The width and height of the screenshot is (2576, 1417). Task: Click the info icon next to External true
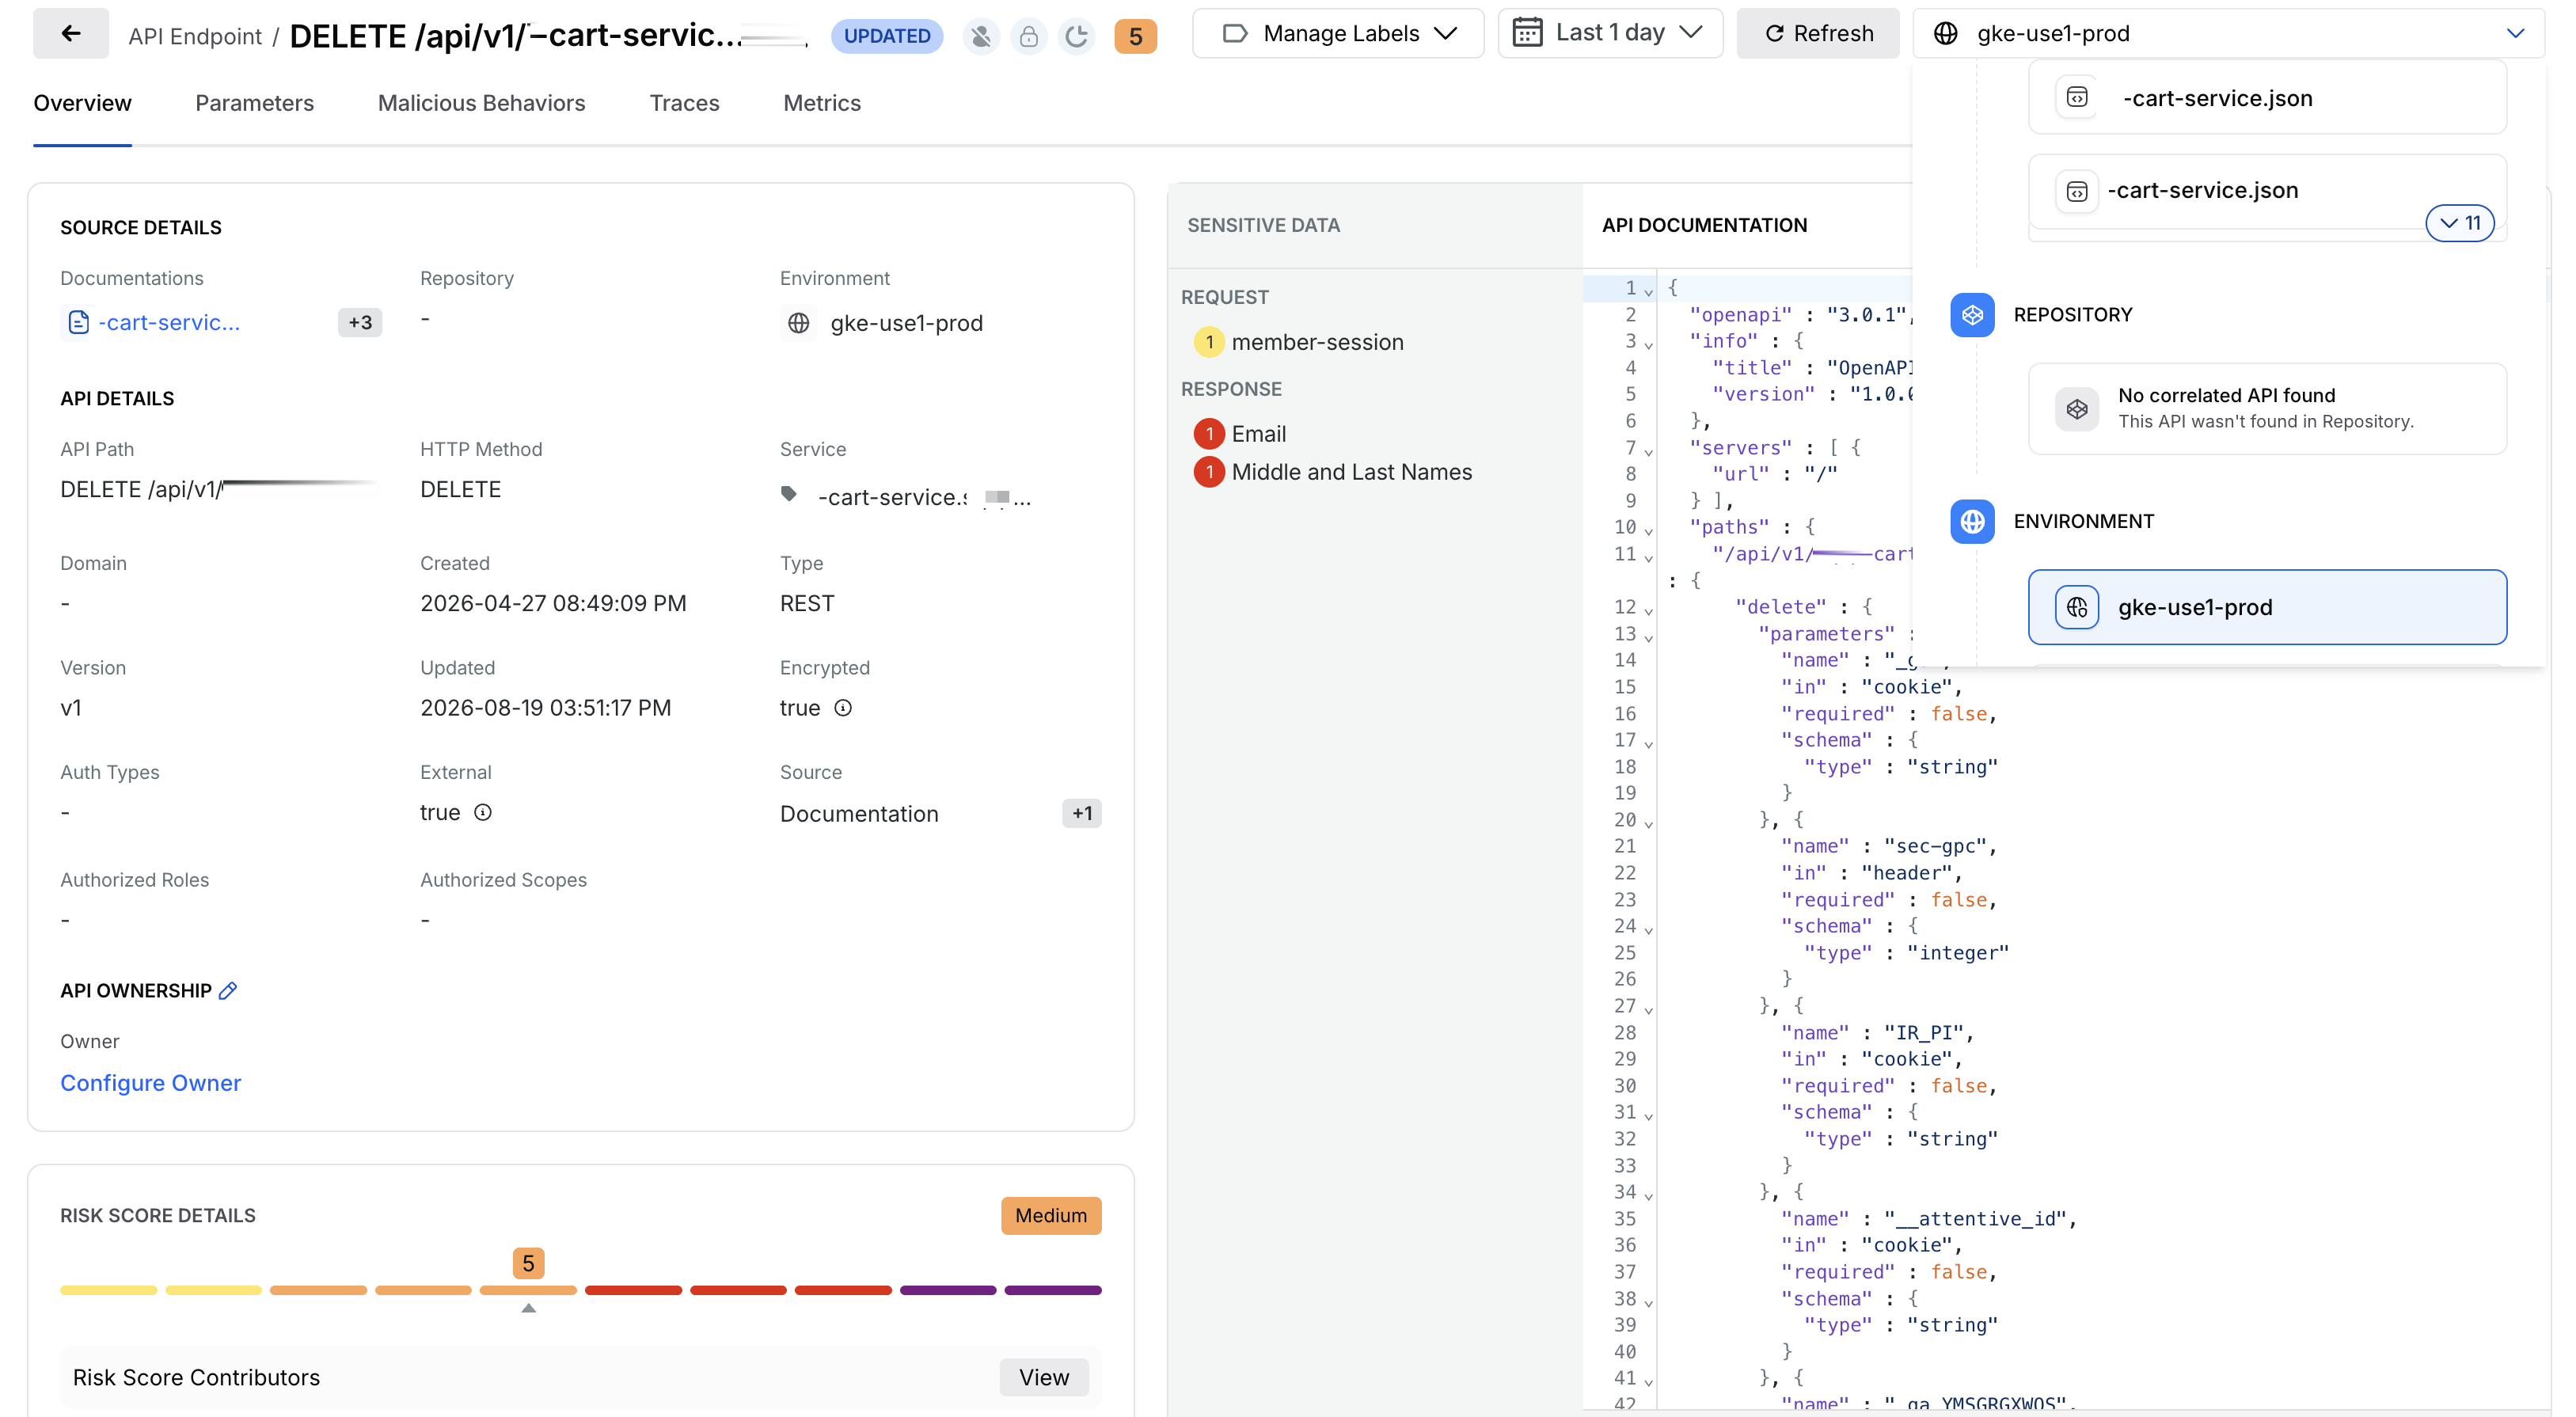[x=483, y=812]
